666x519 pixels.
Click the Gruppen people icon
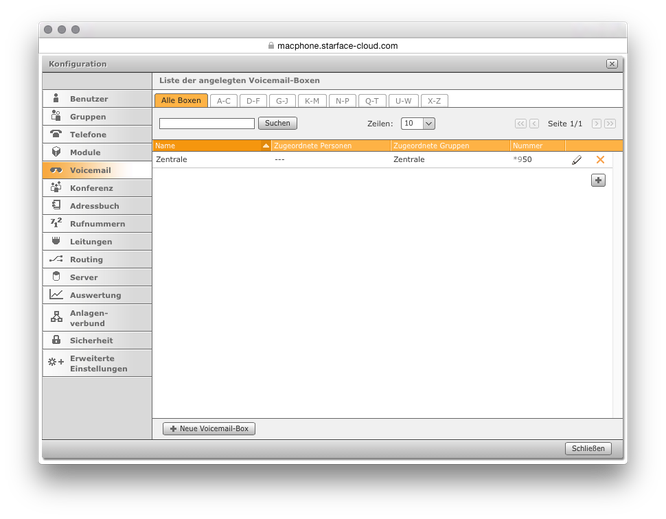pyautogui.click(x=56, y=116)
